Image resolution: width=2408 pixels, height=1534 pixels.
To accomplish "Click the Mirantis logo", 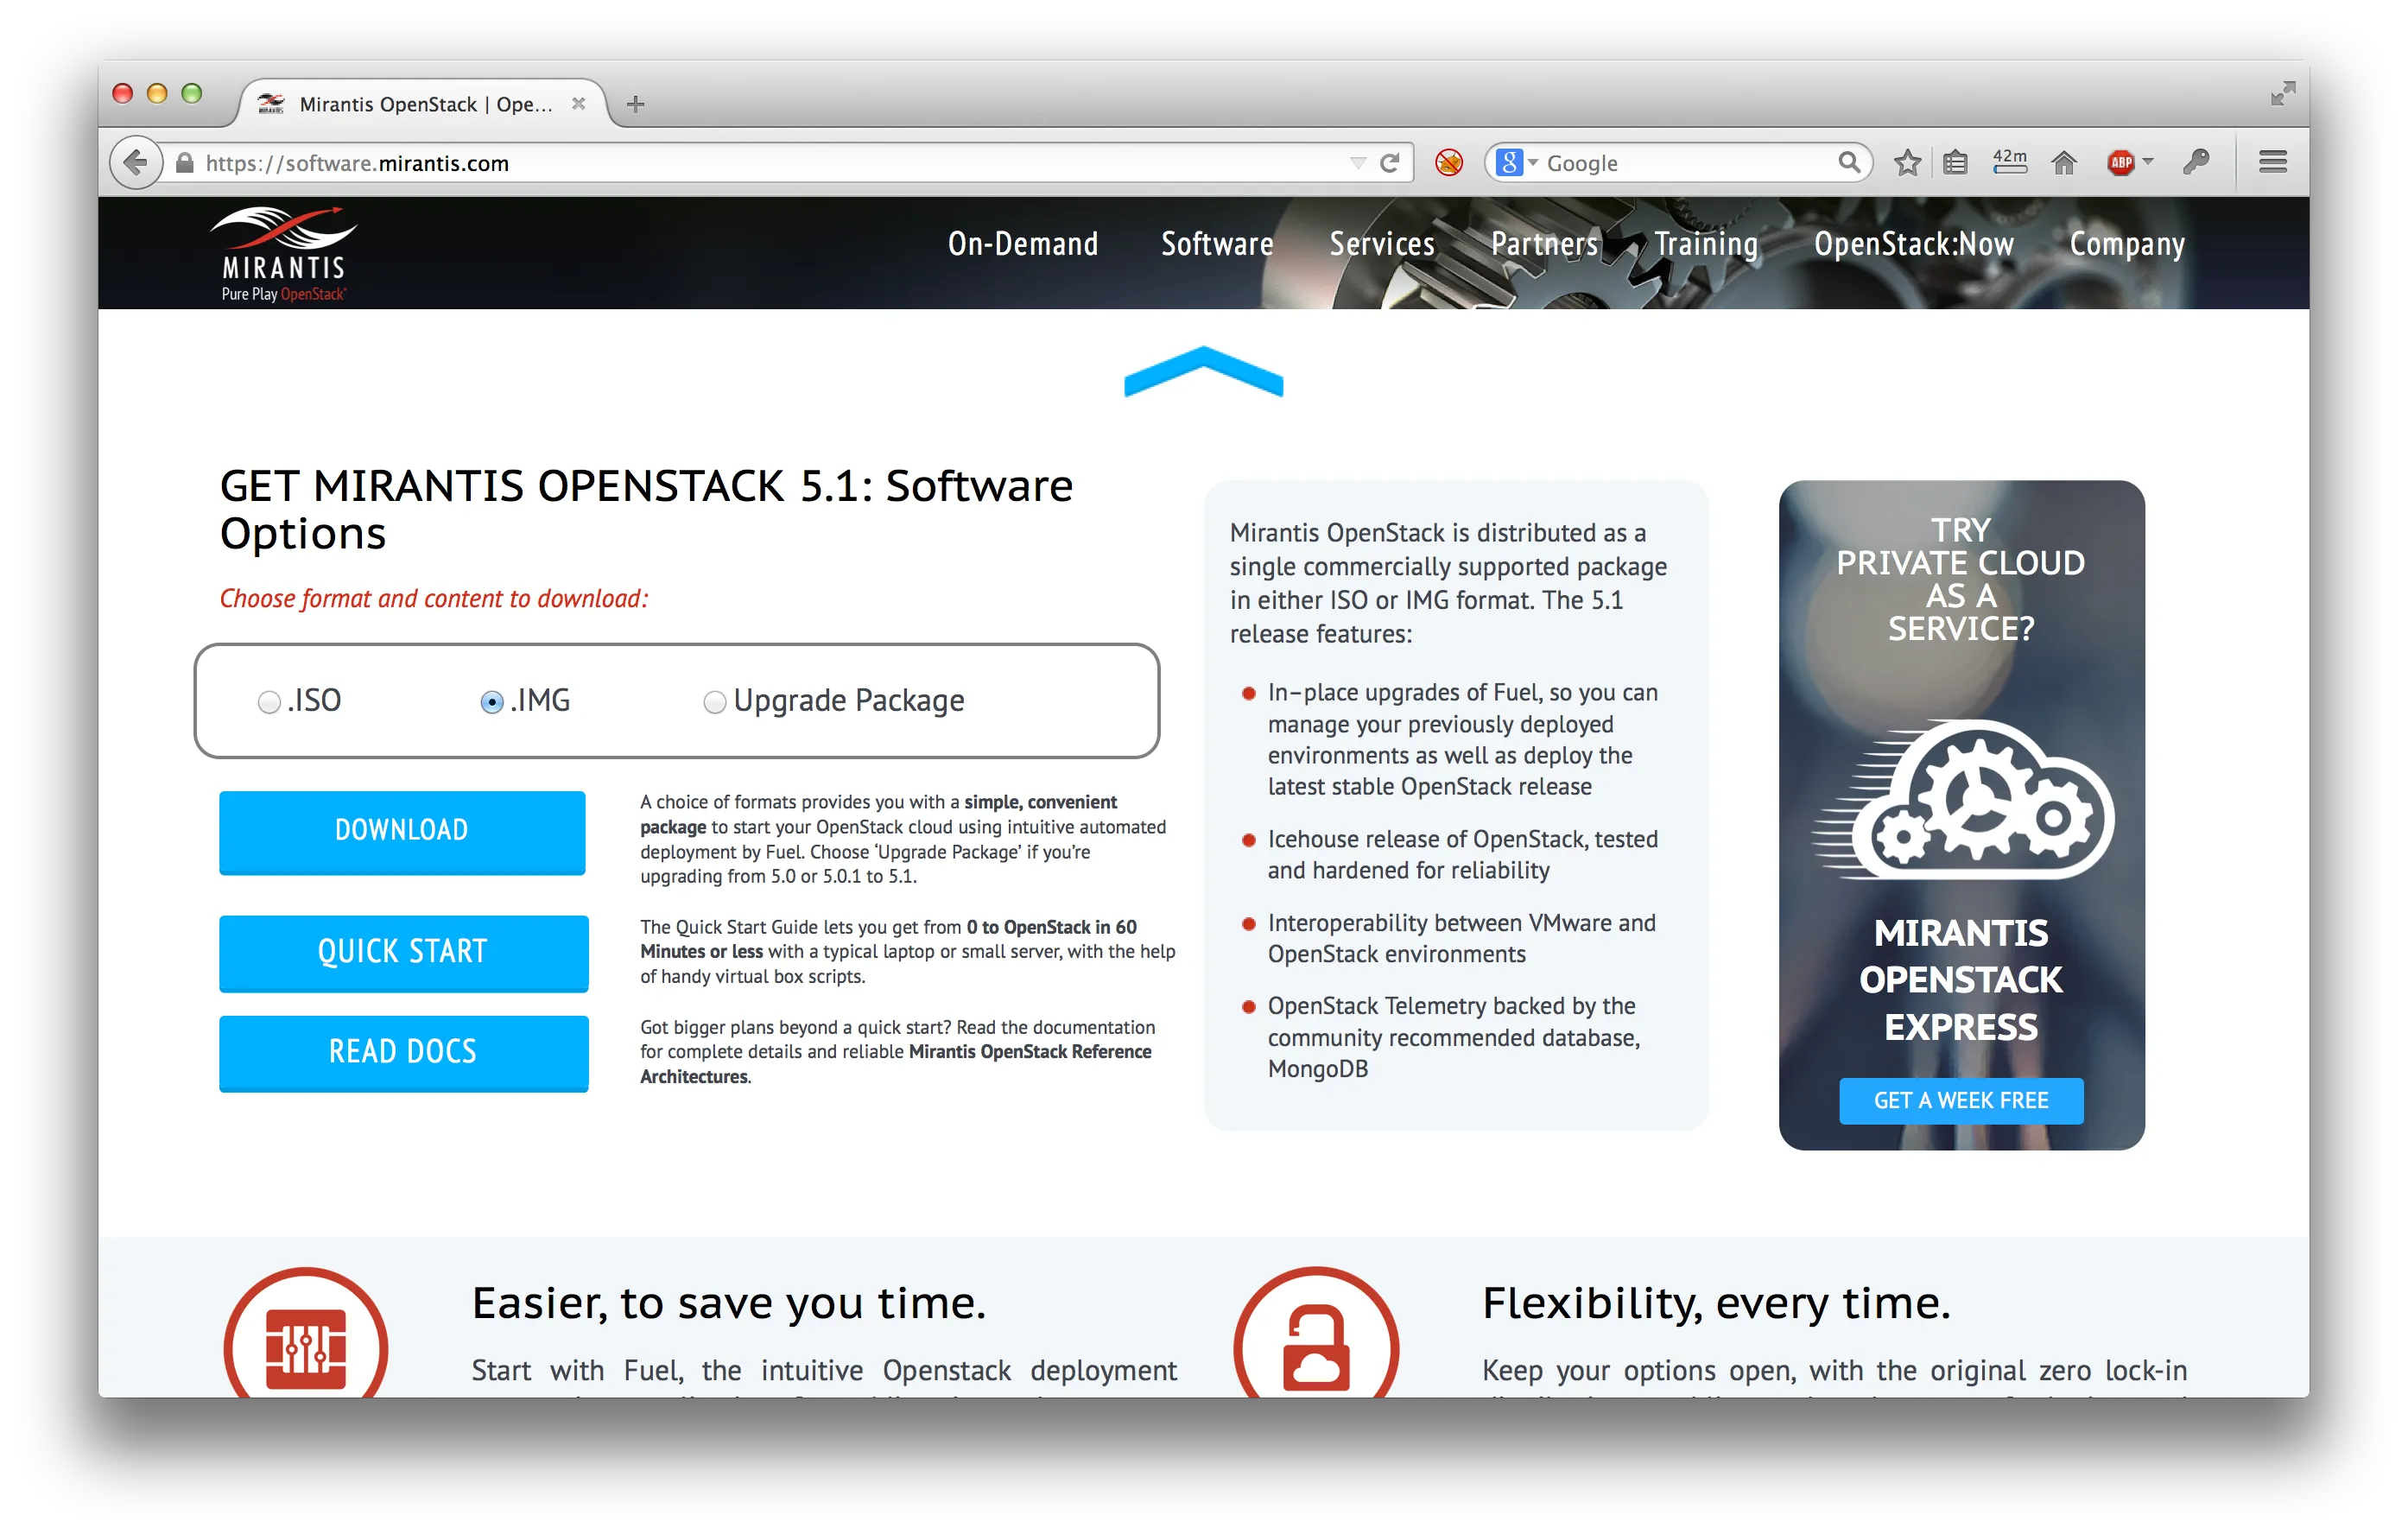I will coord(283,253).
